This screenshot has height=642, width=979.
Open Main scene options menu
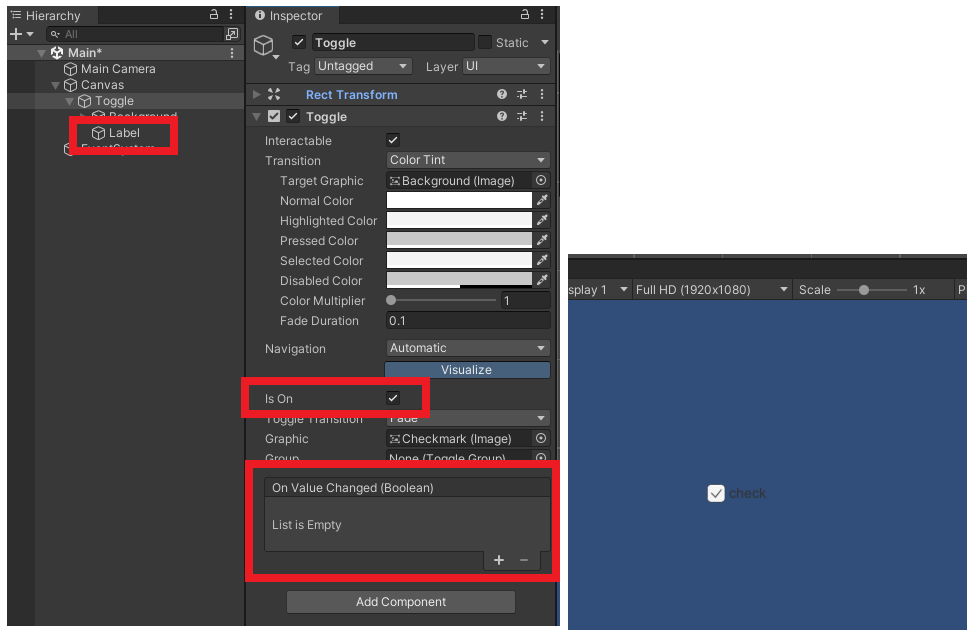coord(232,53)
